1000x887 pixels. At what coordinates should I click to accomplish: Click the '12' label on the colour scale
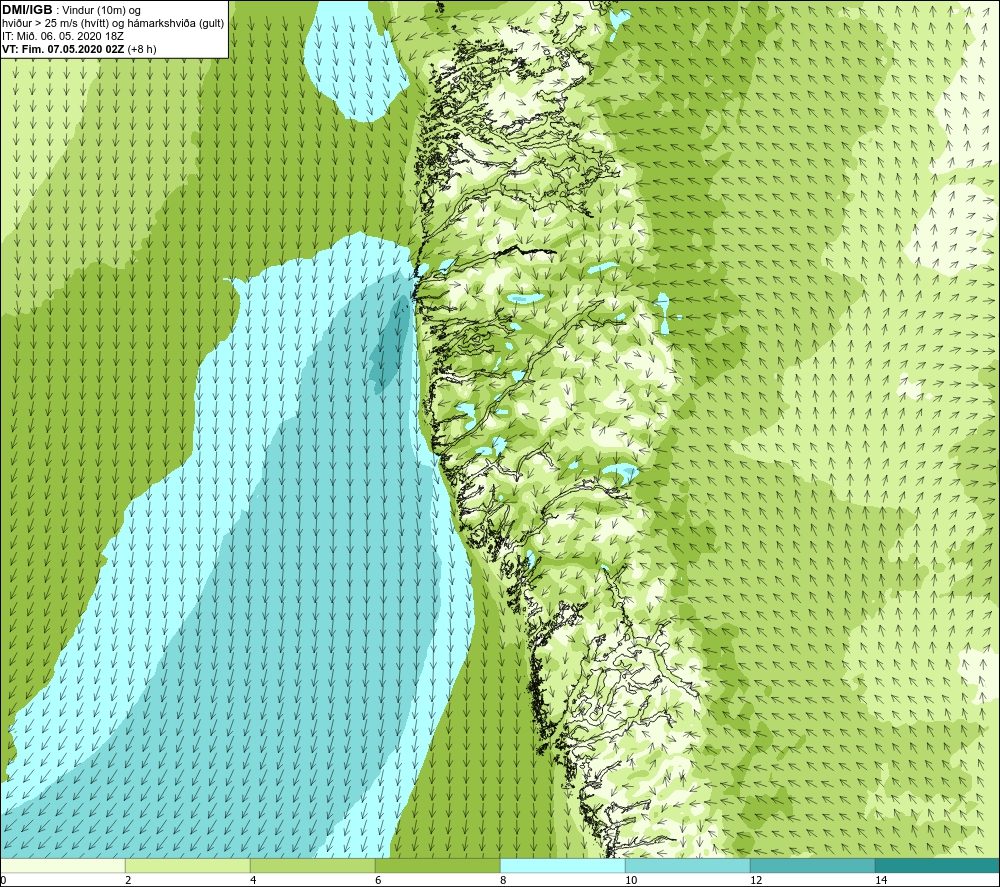pos(756,880)
